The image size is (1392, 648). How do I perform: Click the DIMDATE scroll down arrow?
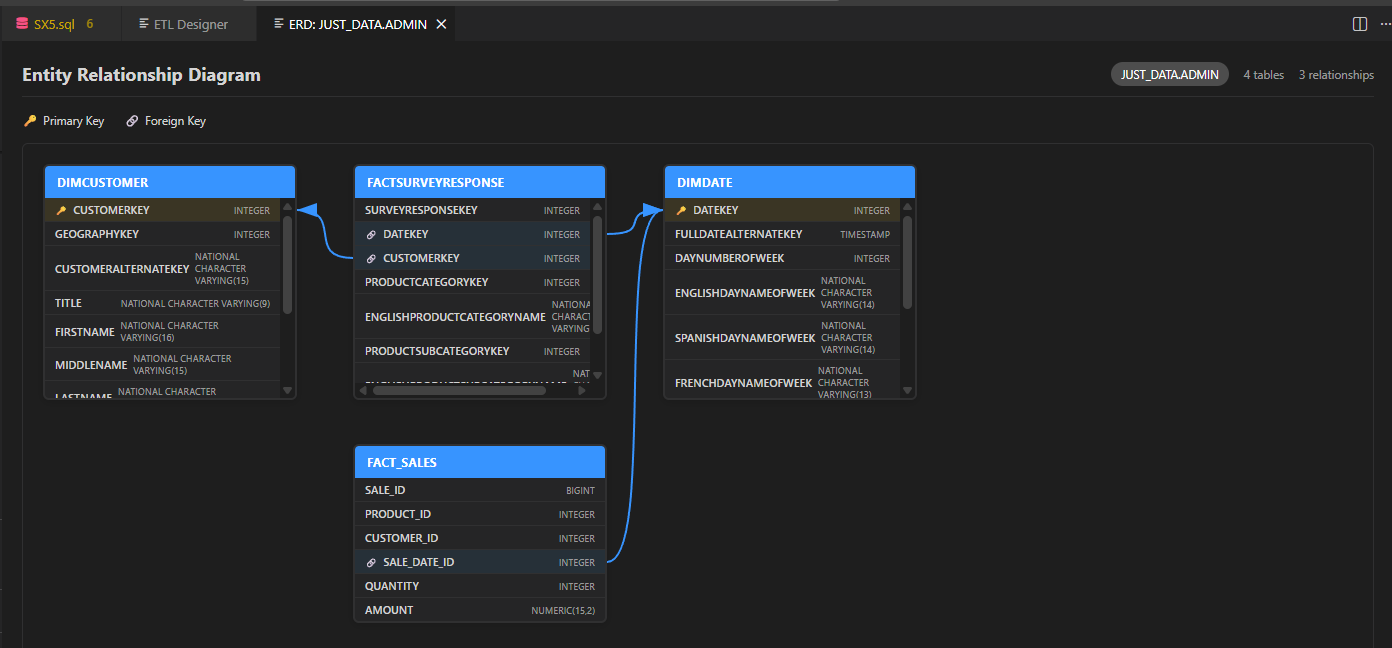(x=908, y=391)
